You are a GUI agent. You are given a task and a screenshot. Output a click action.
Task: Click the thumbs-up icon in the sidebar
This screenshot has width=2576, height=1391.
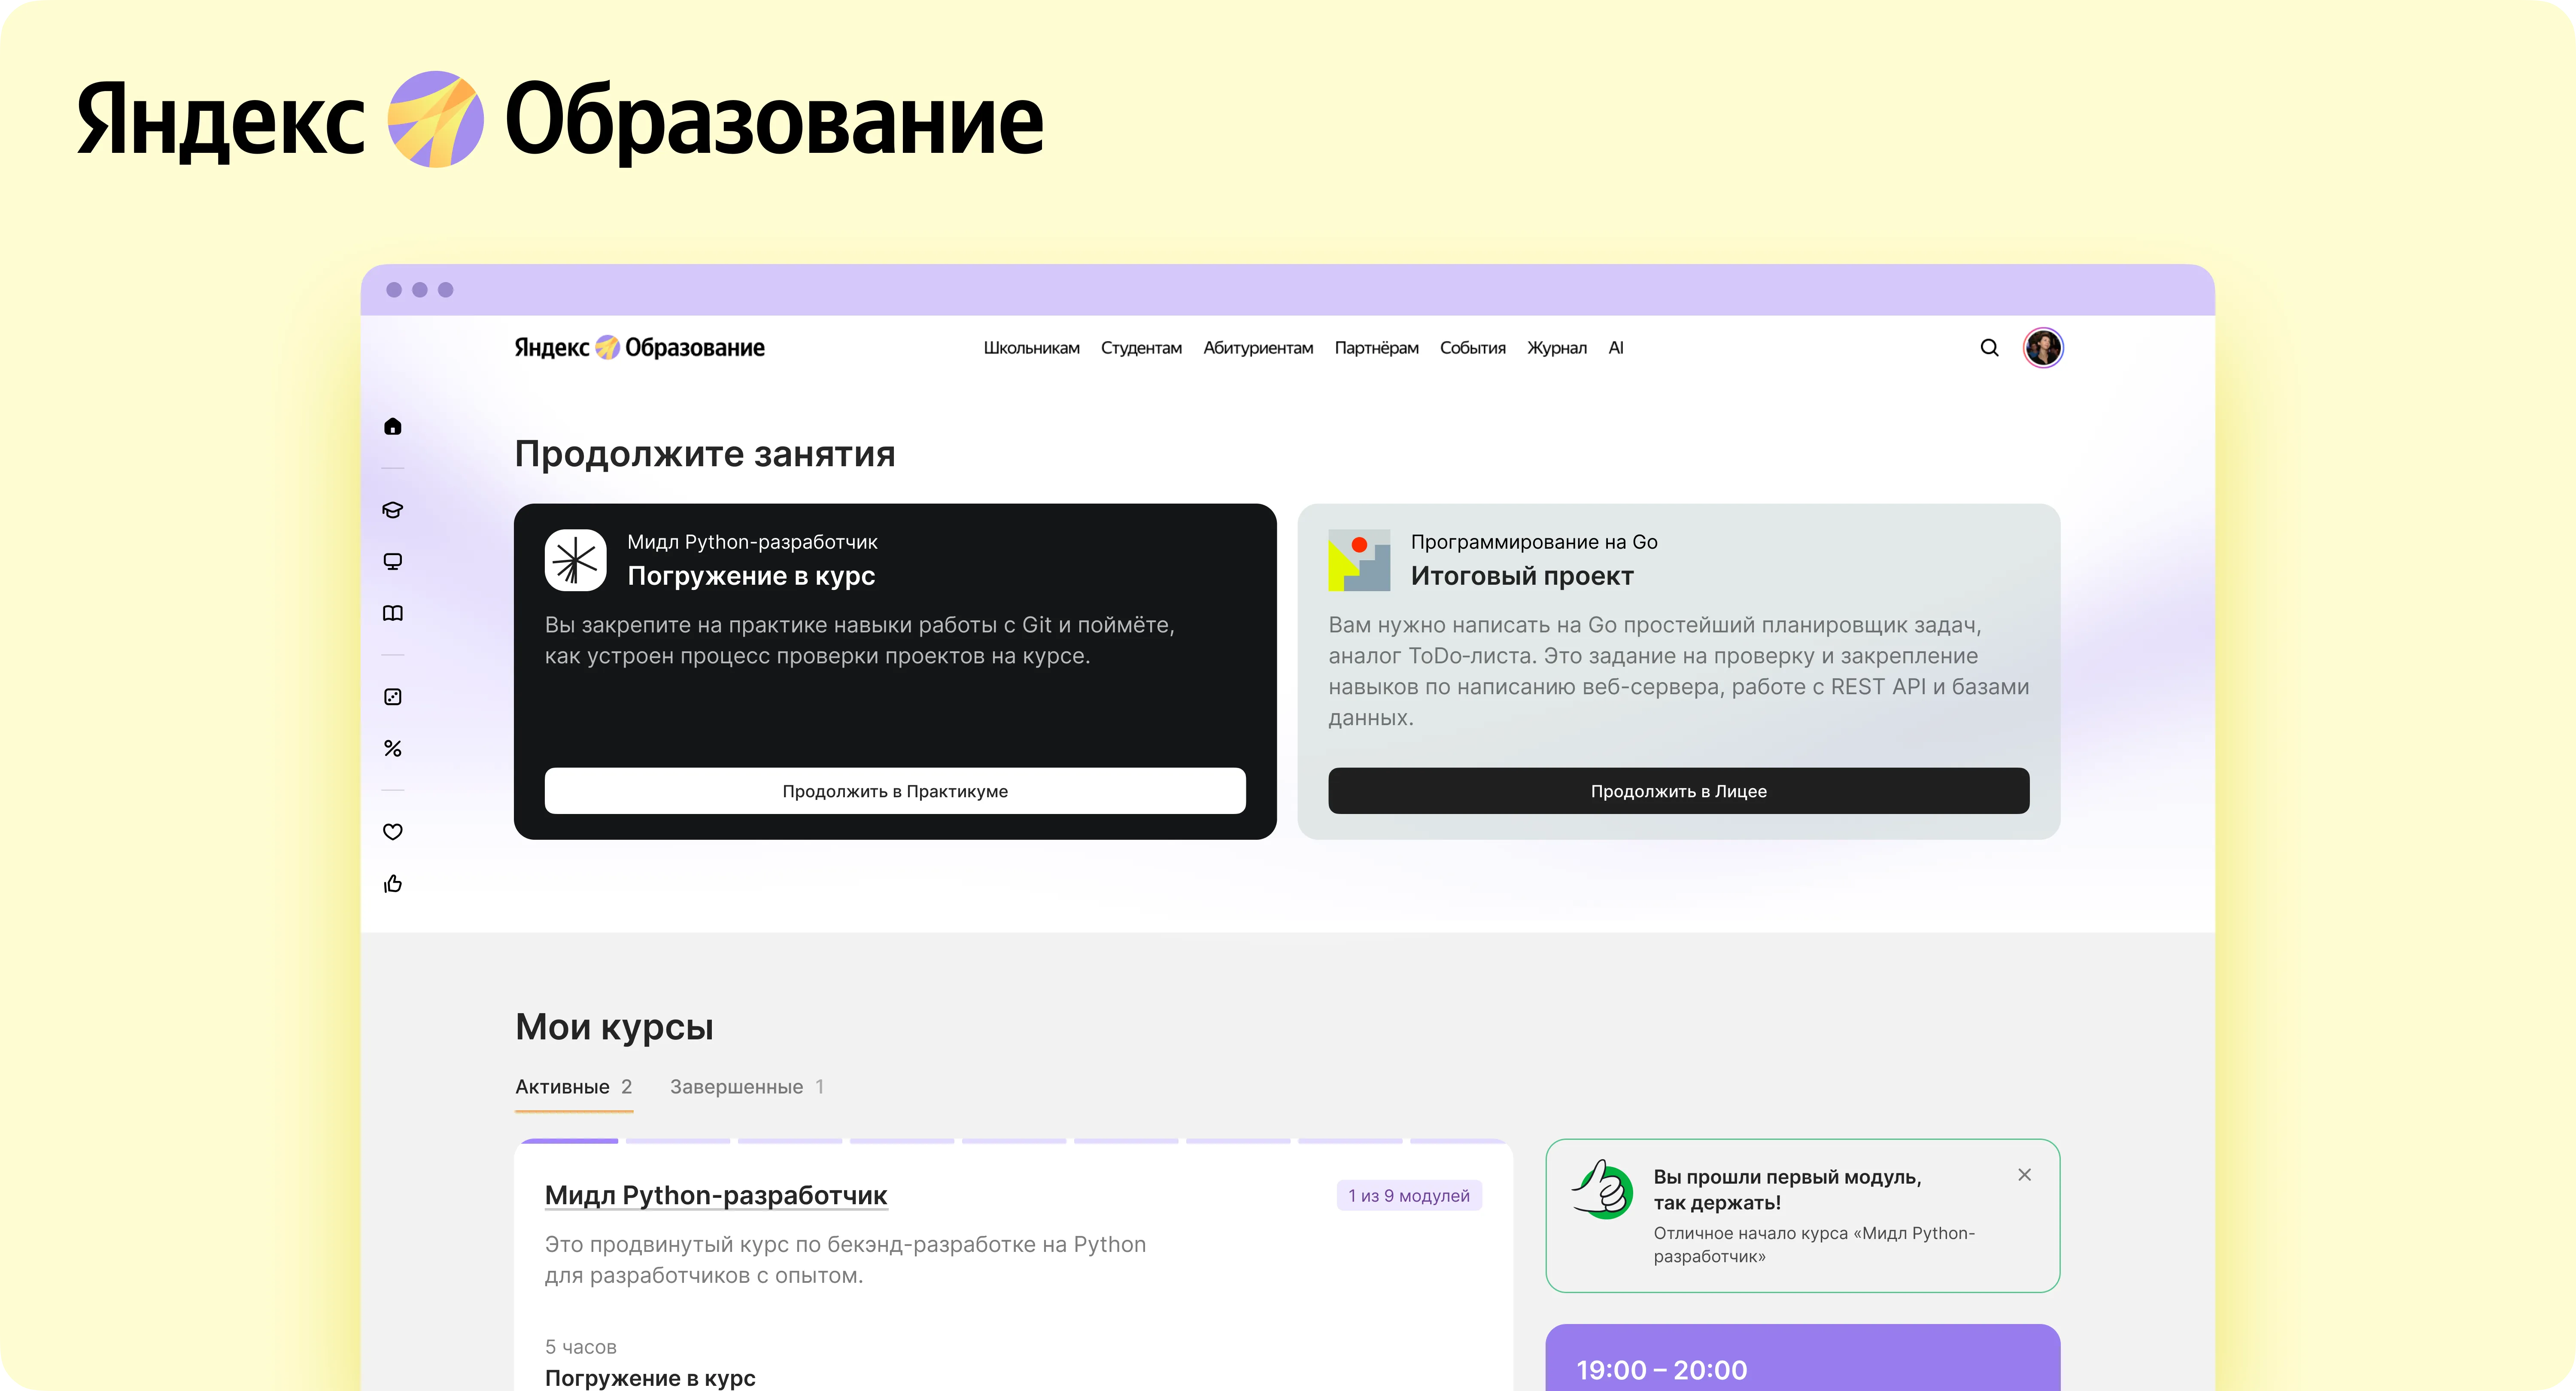click(392, 884)
